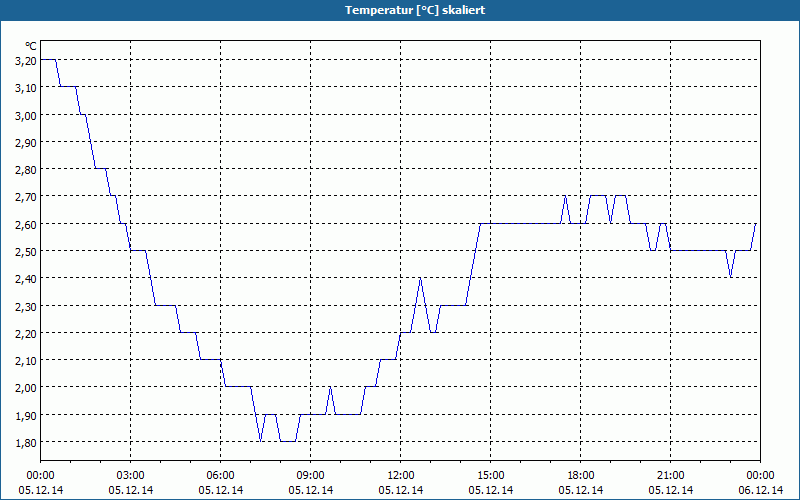Select the 1,90 y-axis value

coord(26,415)
